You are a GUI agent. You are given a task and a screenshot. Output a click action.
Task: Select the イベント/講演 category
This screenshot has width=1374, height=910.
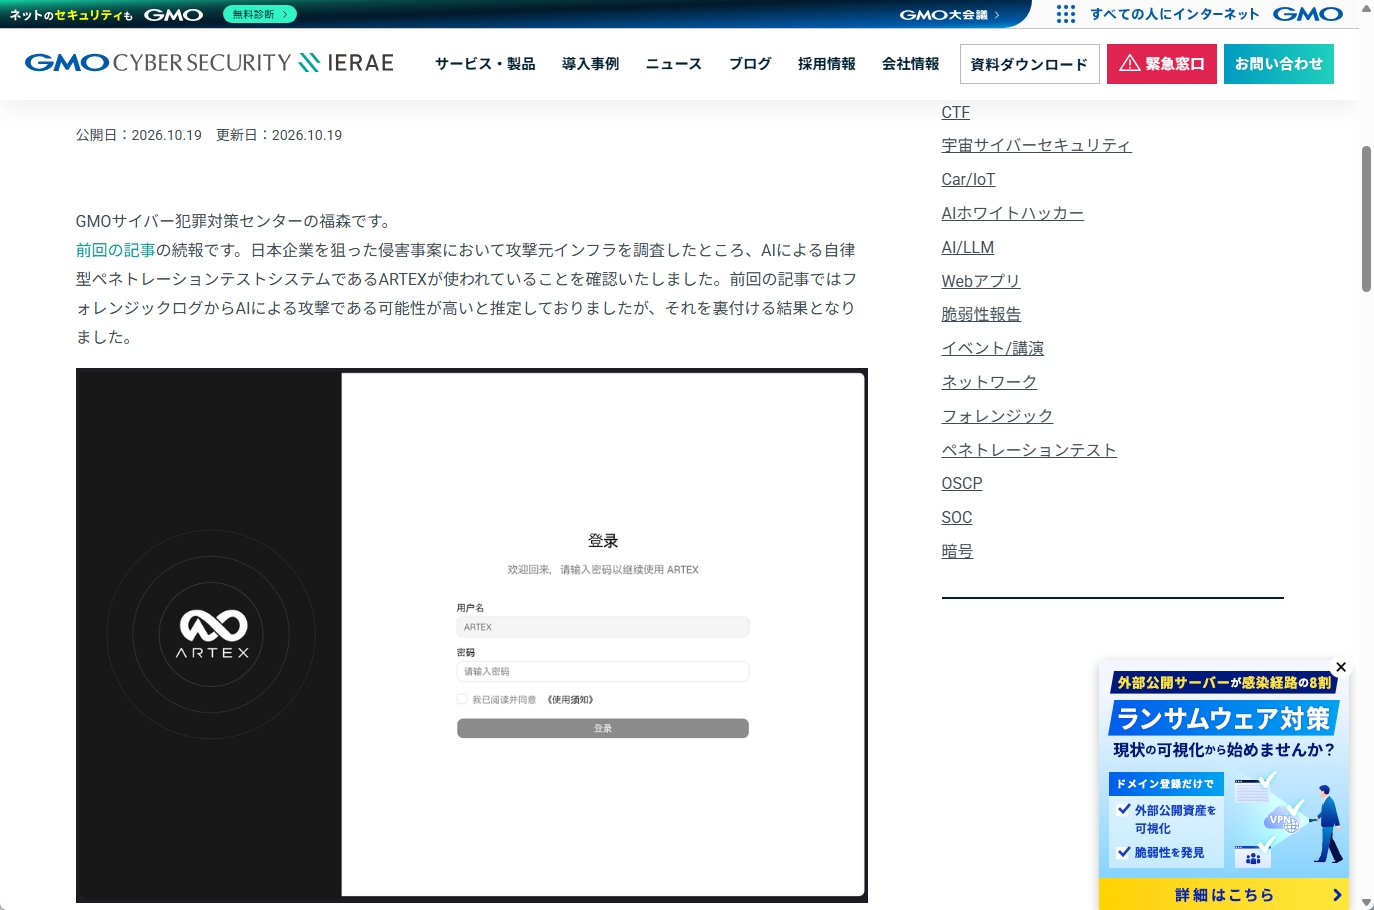pos(993,349)
